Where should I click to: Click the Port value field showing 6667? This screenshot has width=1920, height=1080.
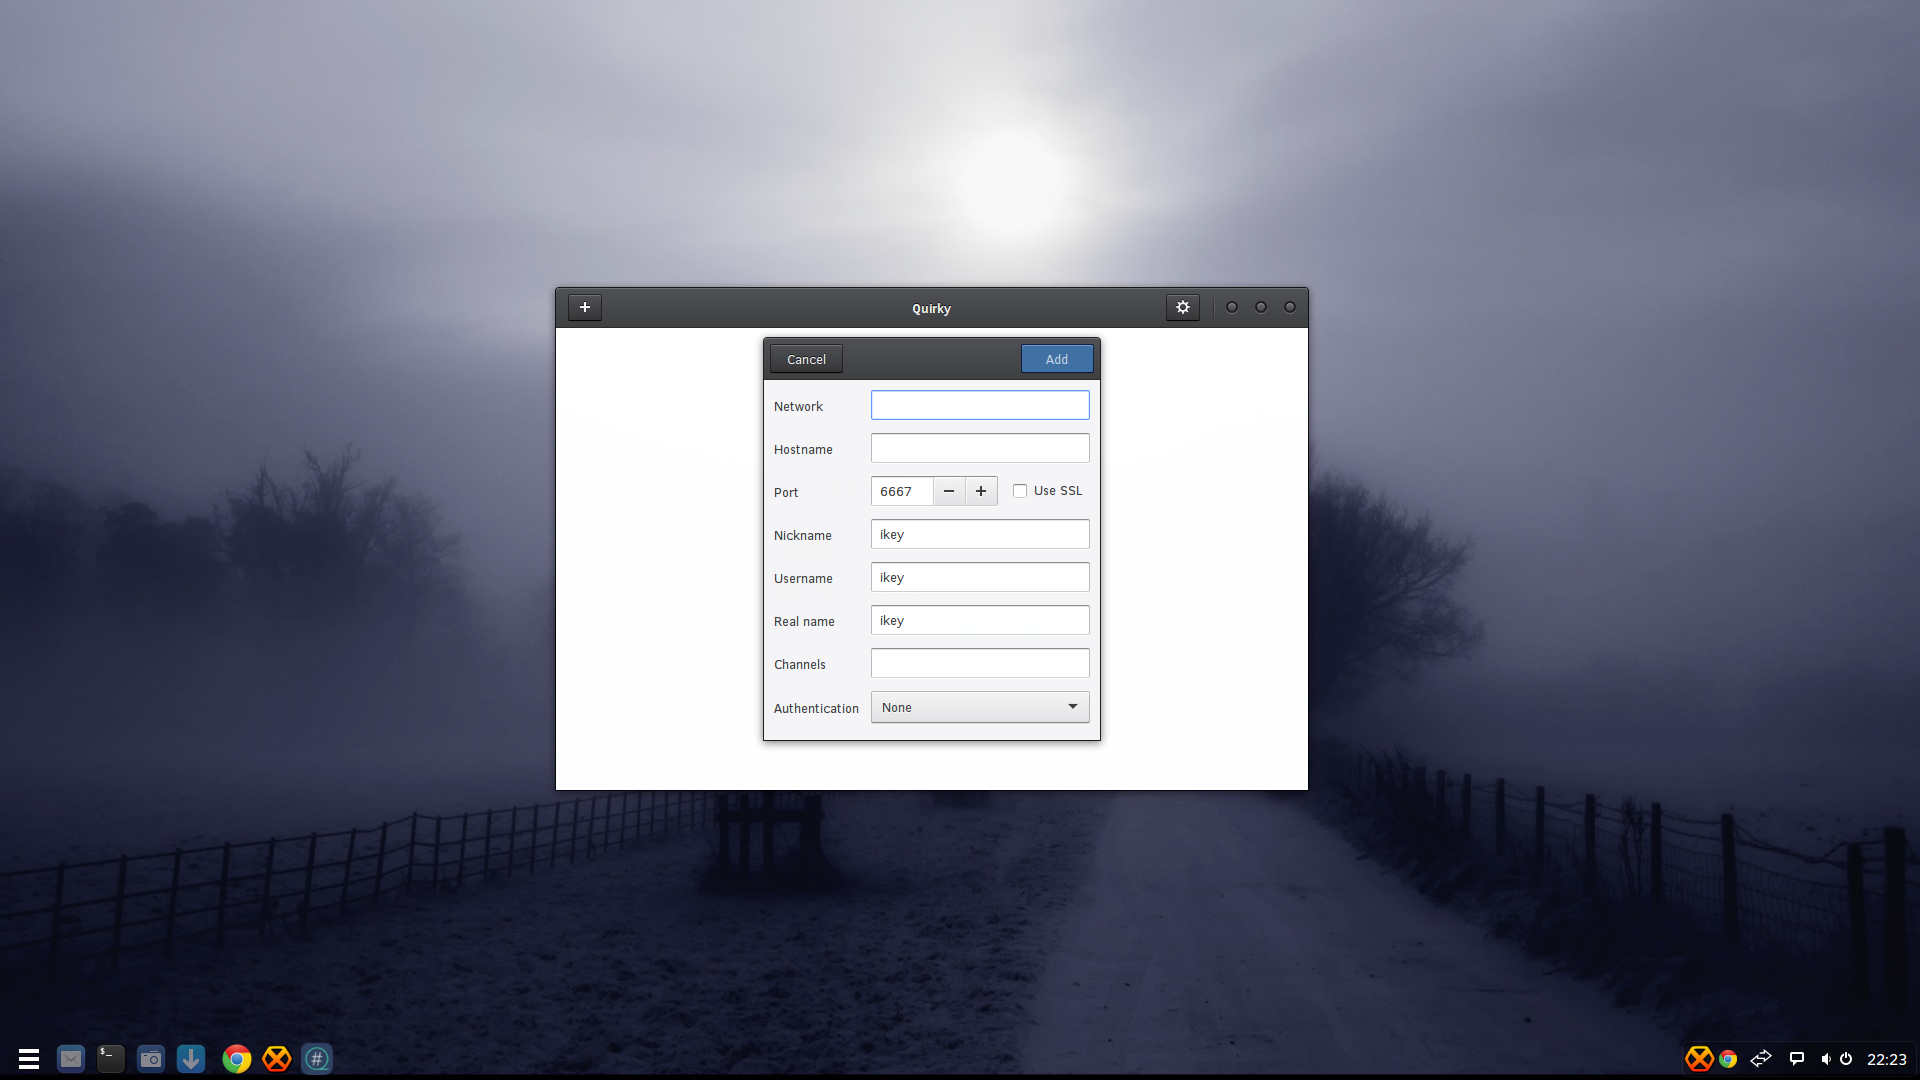point(902,491)
